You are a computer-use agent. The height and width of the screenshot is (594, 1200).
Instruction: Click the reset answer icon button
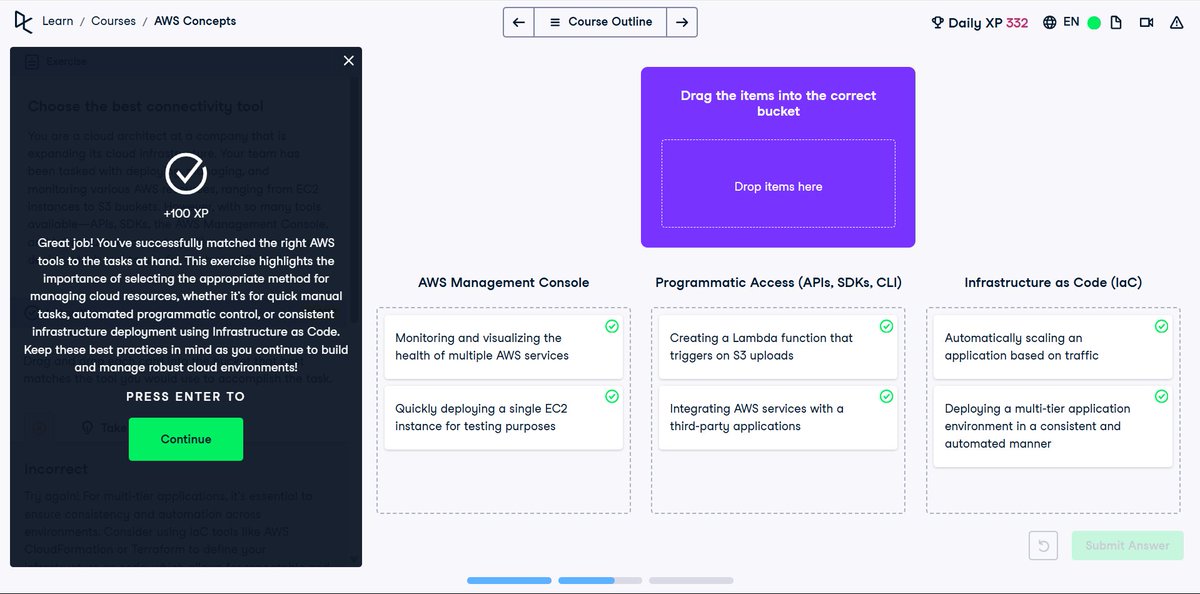(1043, 545)
